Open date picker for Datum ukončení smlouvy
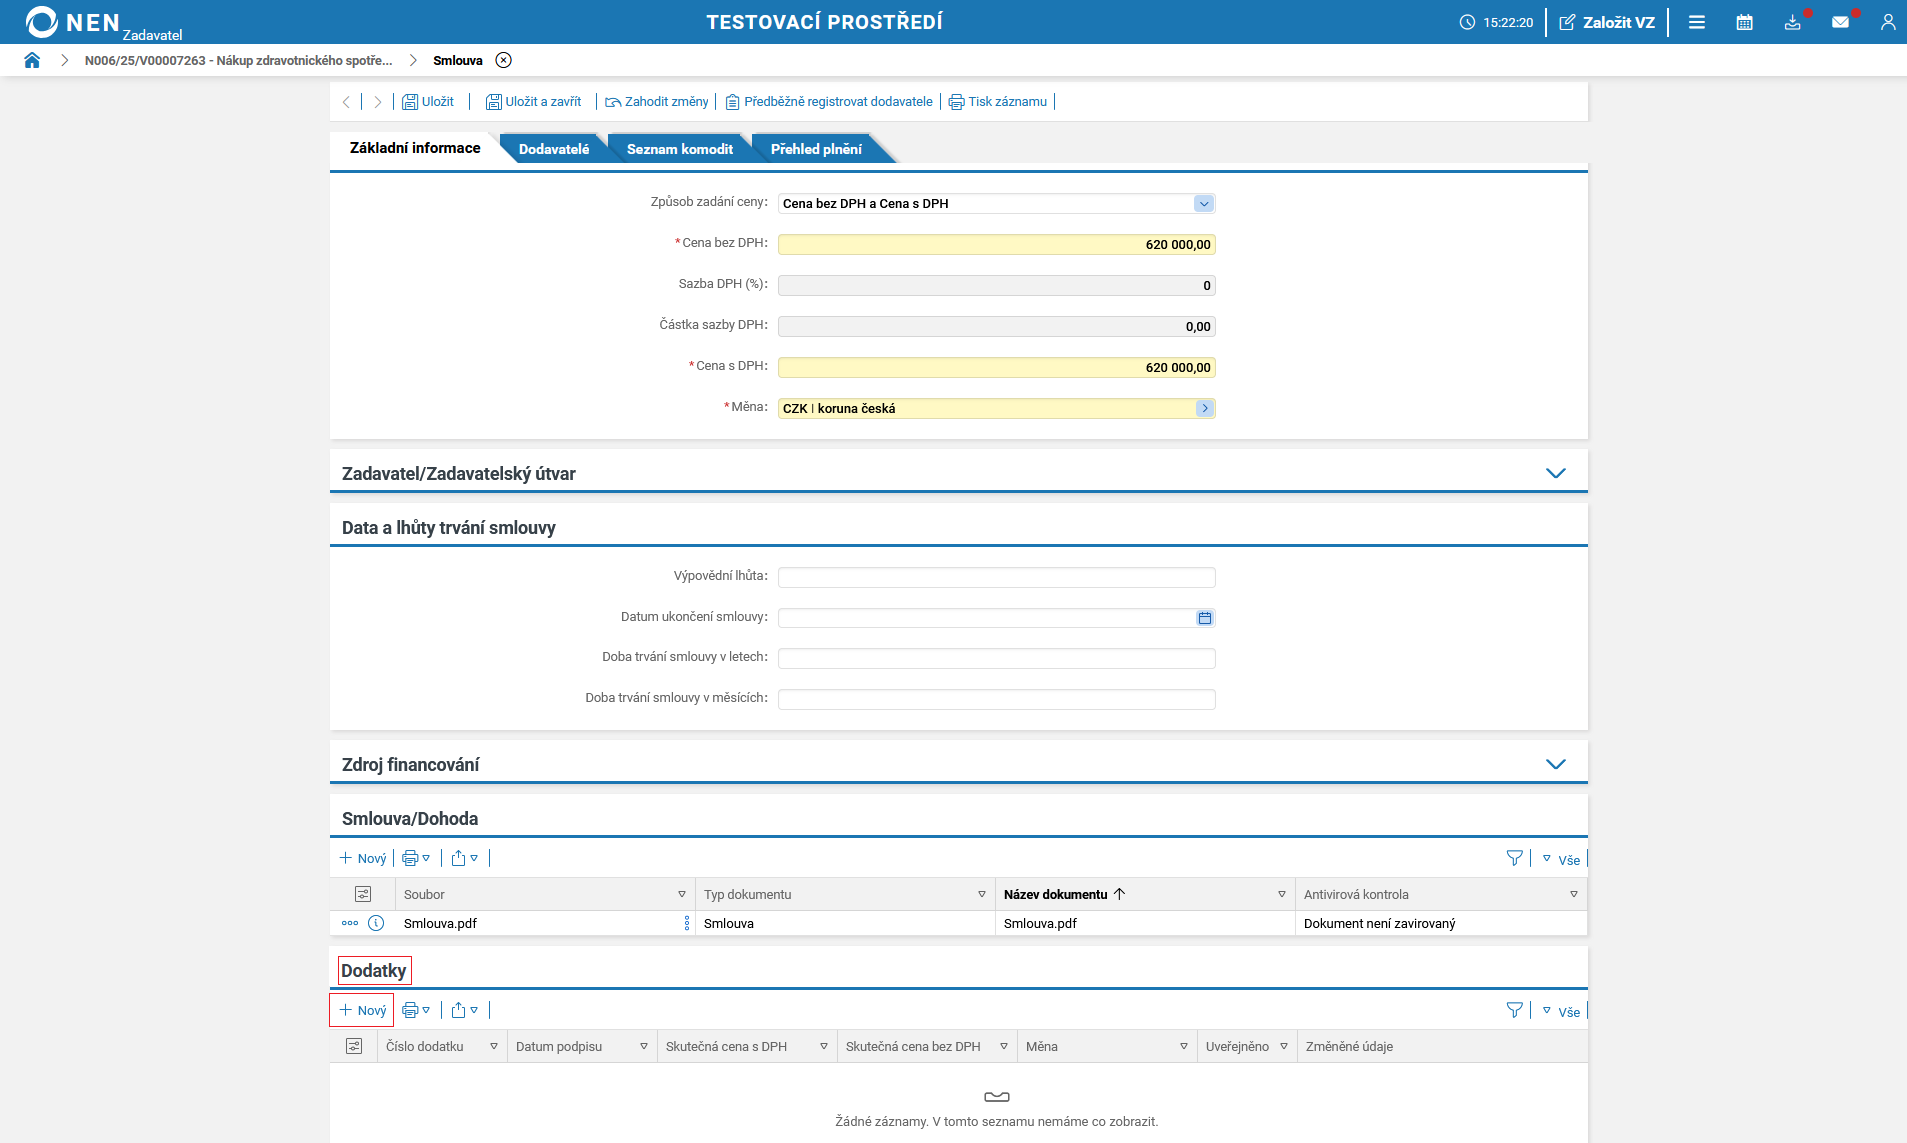This screenshot has width=1907, height=1143. coord(1204,618)
